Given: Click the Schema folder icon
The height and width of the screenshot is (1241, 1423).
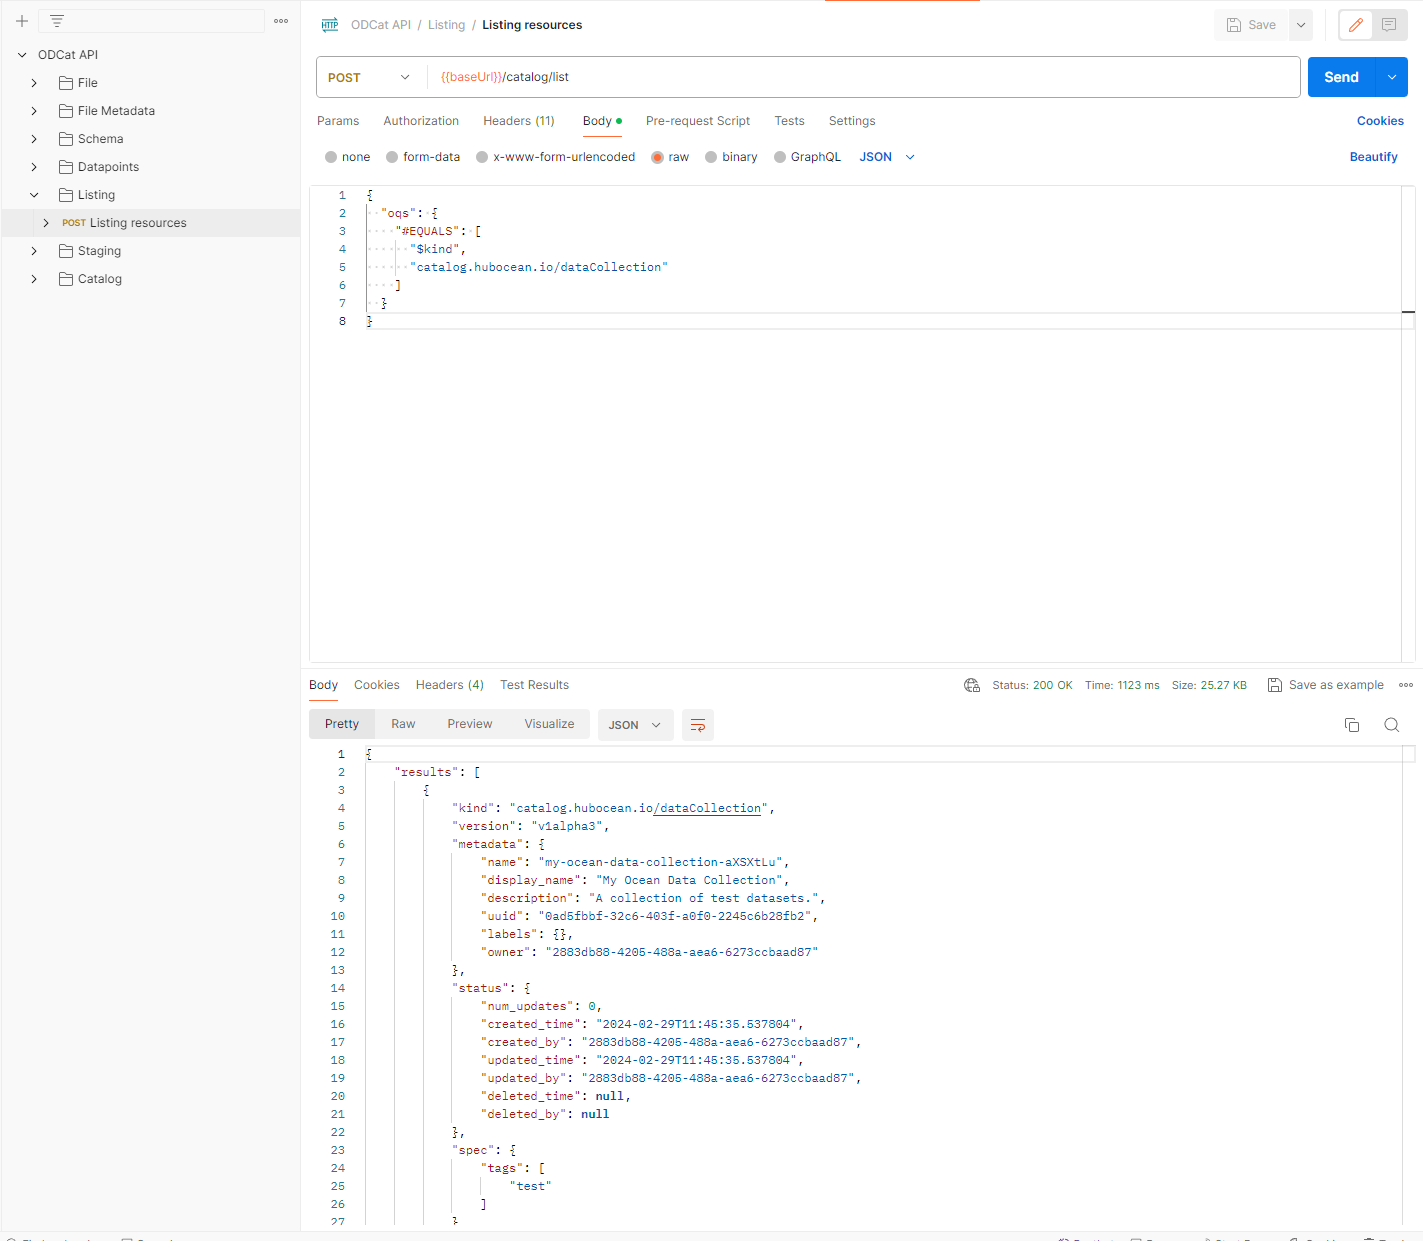Looking at the screenshot, I should 66,139.
